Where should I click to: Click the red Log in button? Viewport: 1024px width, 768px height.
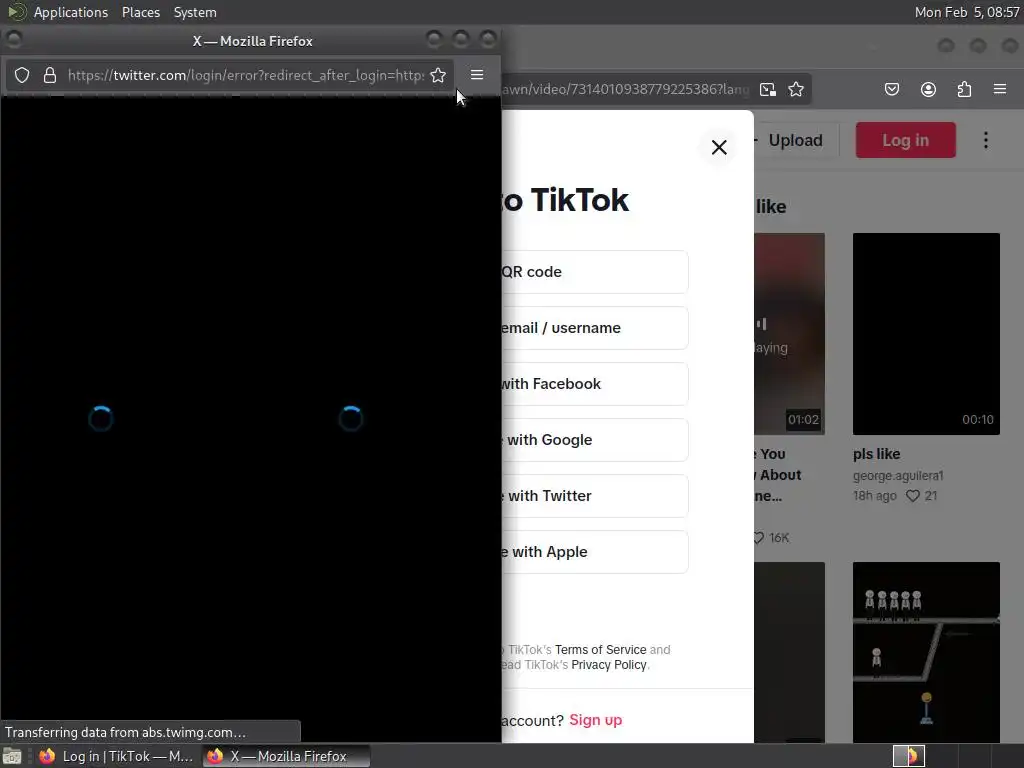tap(905, 140)
